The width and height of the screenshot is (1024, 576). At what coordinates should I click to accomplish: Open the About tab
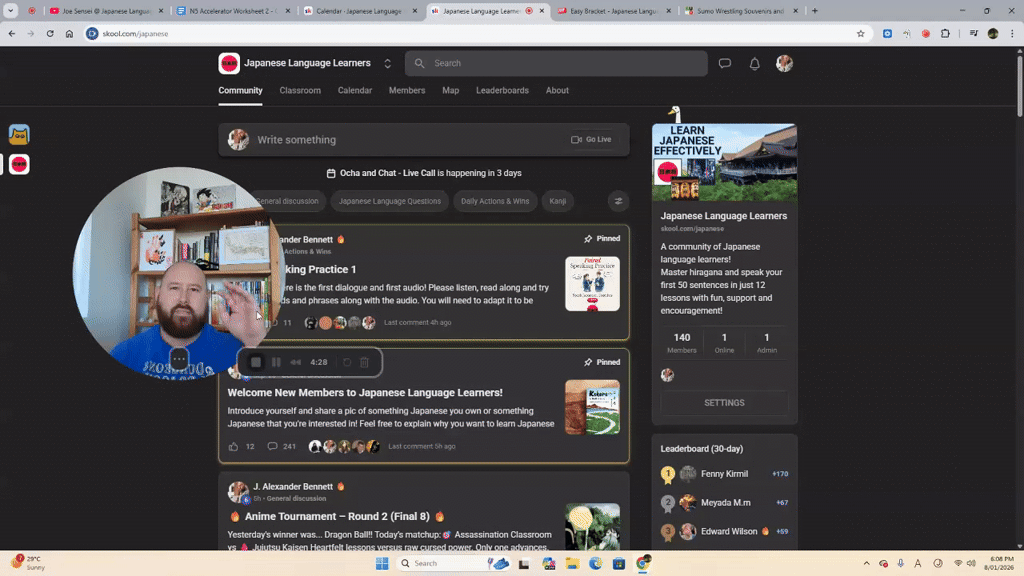557,91
